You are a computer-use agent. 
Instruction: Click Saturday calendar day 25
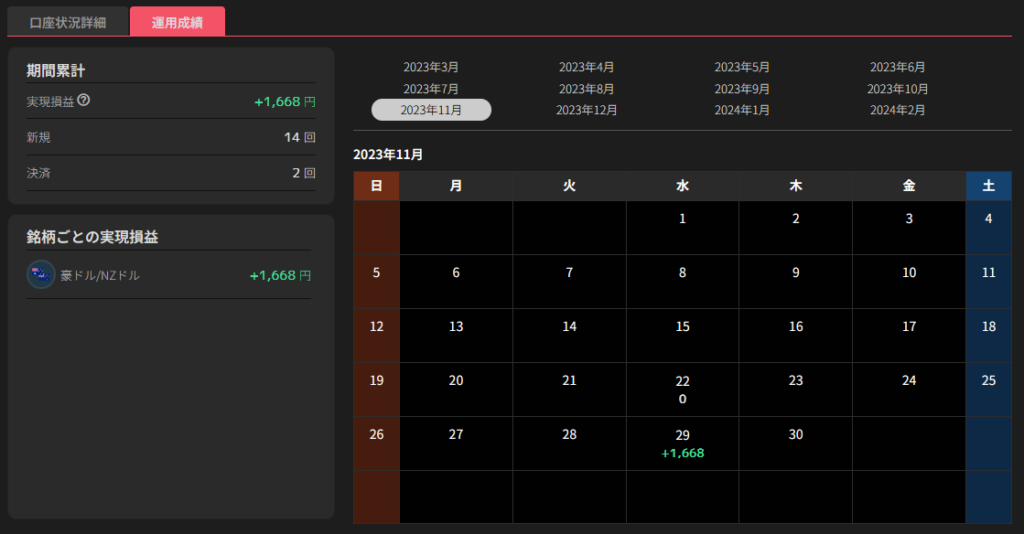[989, 390]
